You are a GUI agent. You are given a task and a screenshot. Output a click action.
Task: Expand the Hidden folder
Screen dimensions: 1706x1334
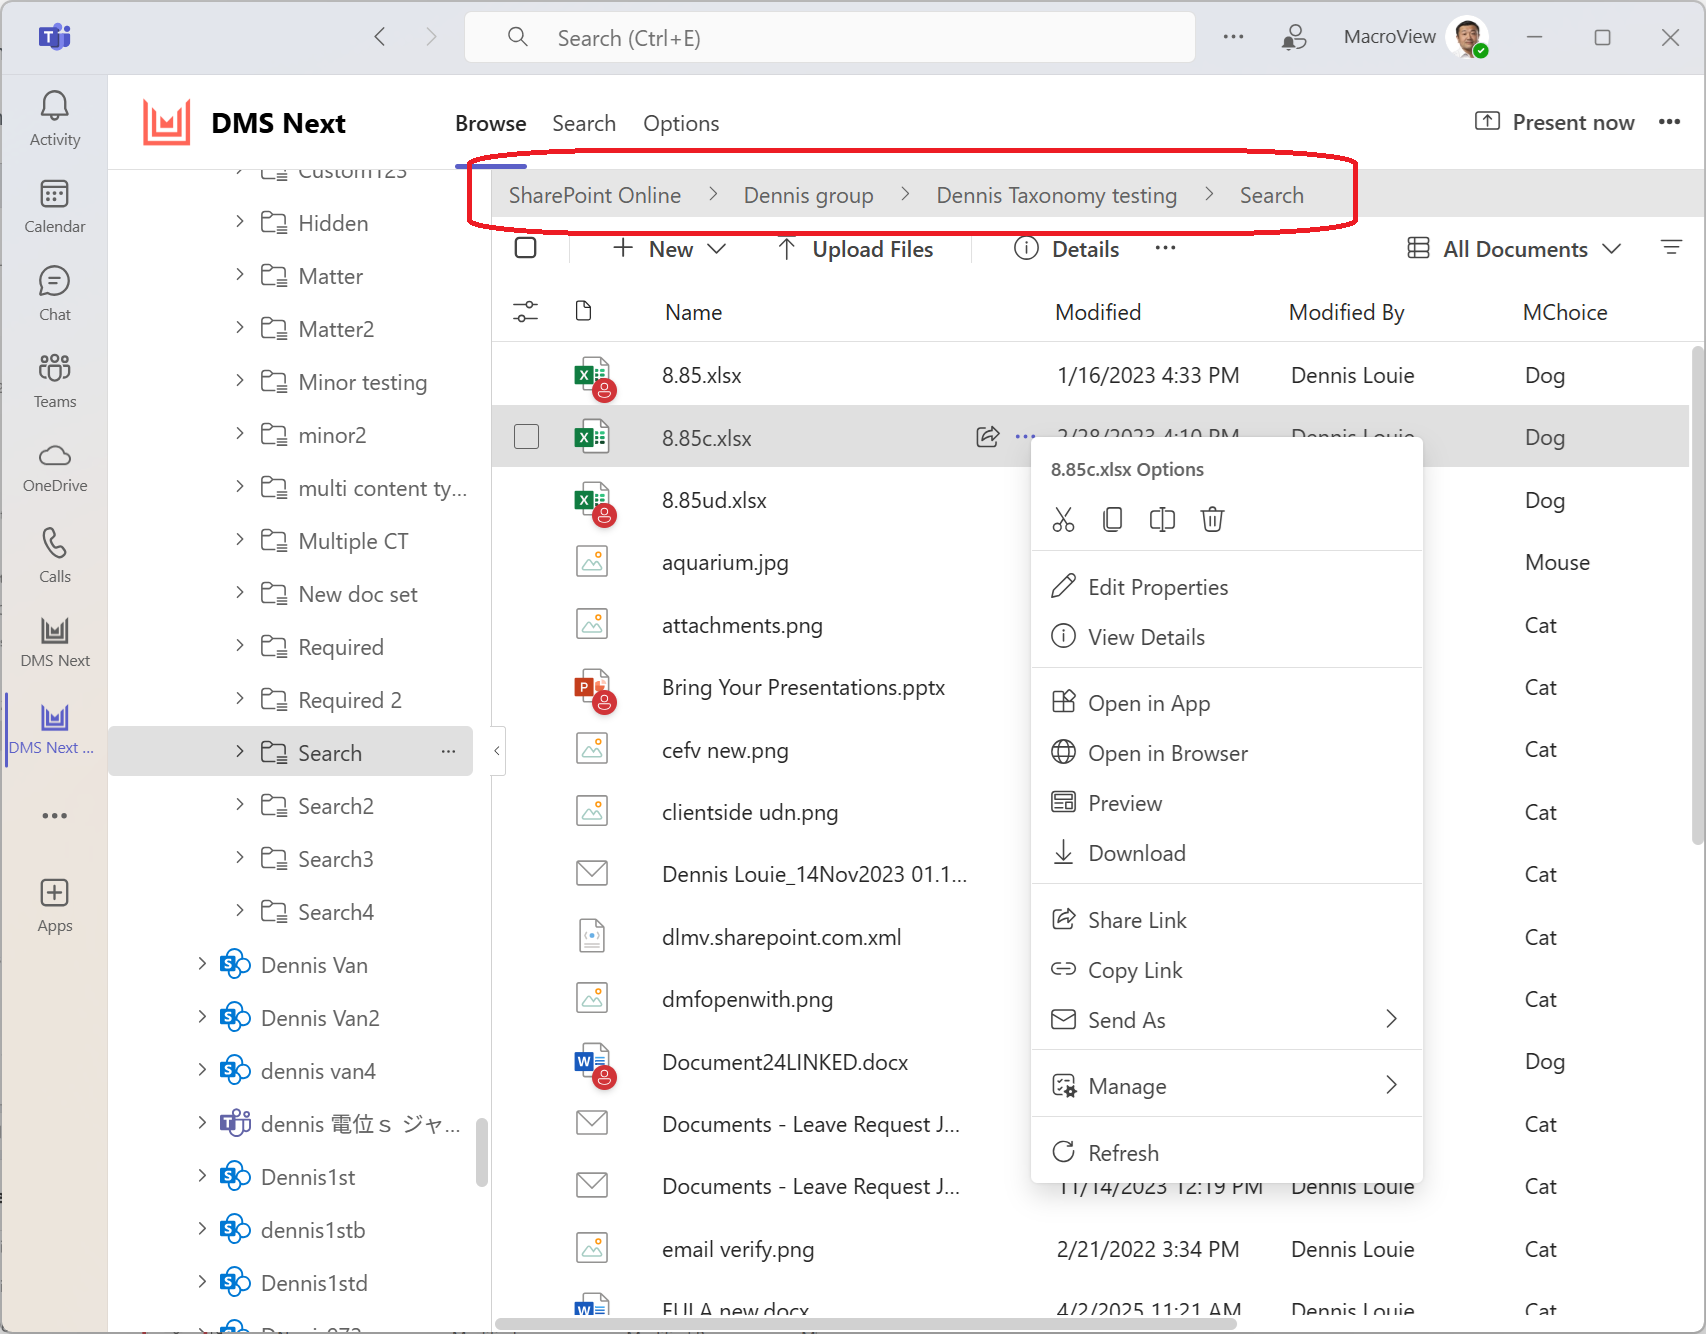coord(240,221)
